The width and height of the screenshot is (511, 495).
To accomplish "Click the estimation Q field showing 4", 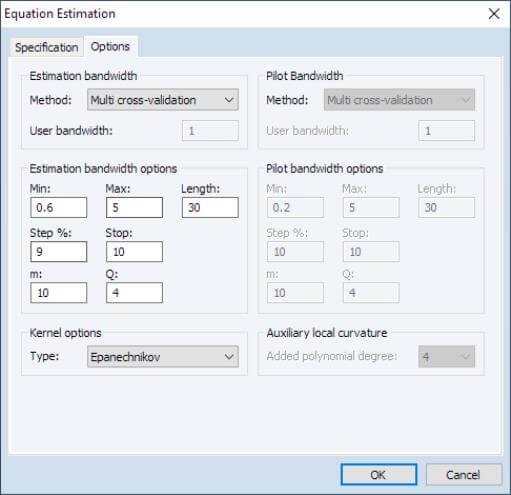I will [134, 293].
